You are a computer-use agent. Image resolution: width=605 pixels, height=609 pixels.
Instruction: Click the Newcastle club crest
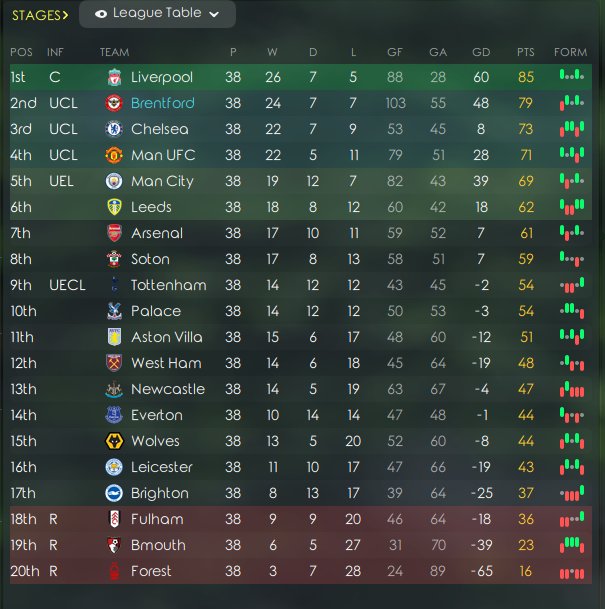tap(114, 389)
